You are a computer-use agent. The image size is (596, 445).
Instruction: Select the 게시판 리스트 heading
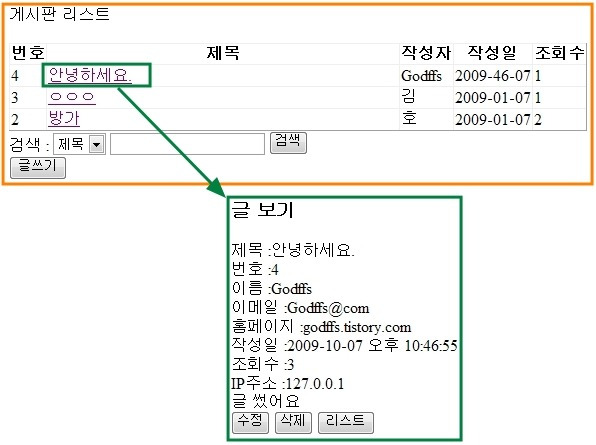[x=60, y=14]
